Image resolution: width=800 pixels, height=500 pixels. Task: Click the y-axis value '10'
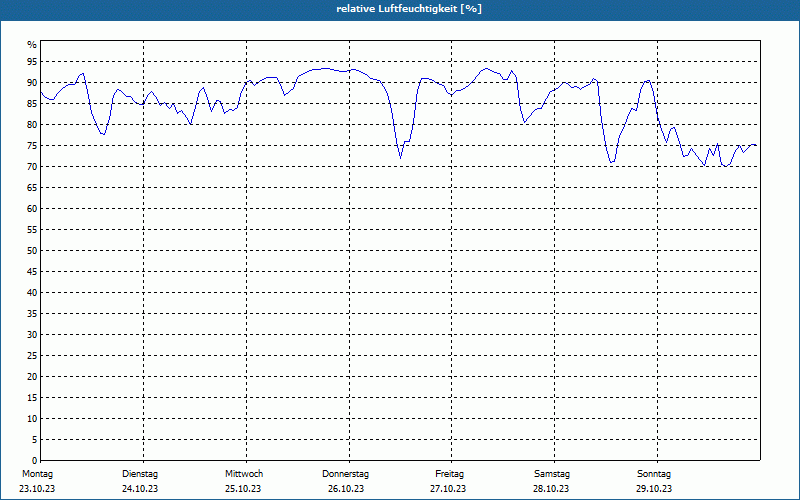pyautogui.click(x=32, y=419)
